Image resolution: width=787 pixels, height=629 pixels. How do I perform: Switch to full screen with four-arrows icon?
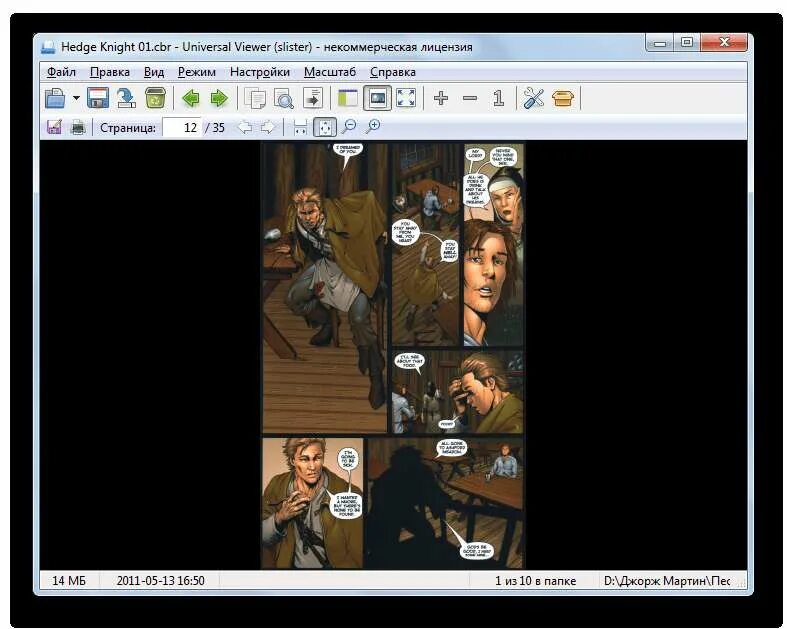click(x=406, y=98)
